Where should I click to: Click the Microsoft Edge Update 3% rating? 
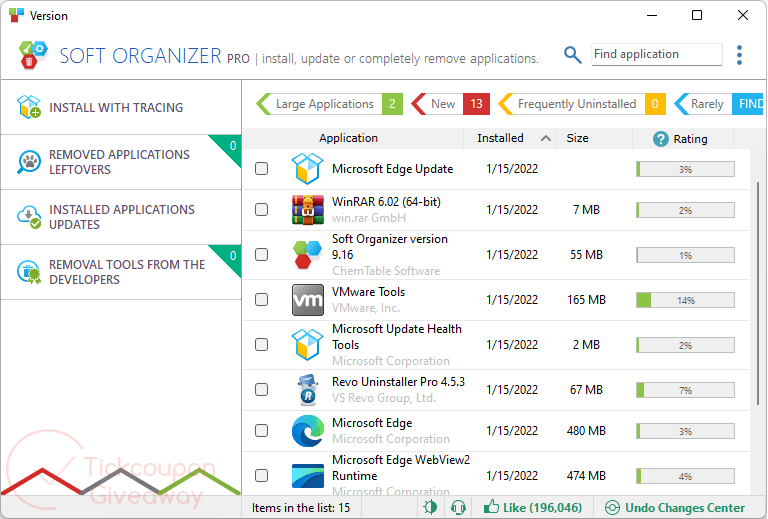(685, 169)
